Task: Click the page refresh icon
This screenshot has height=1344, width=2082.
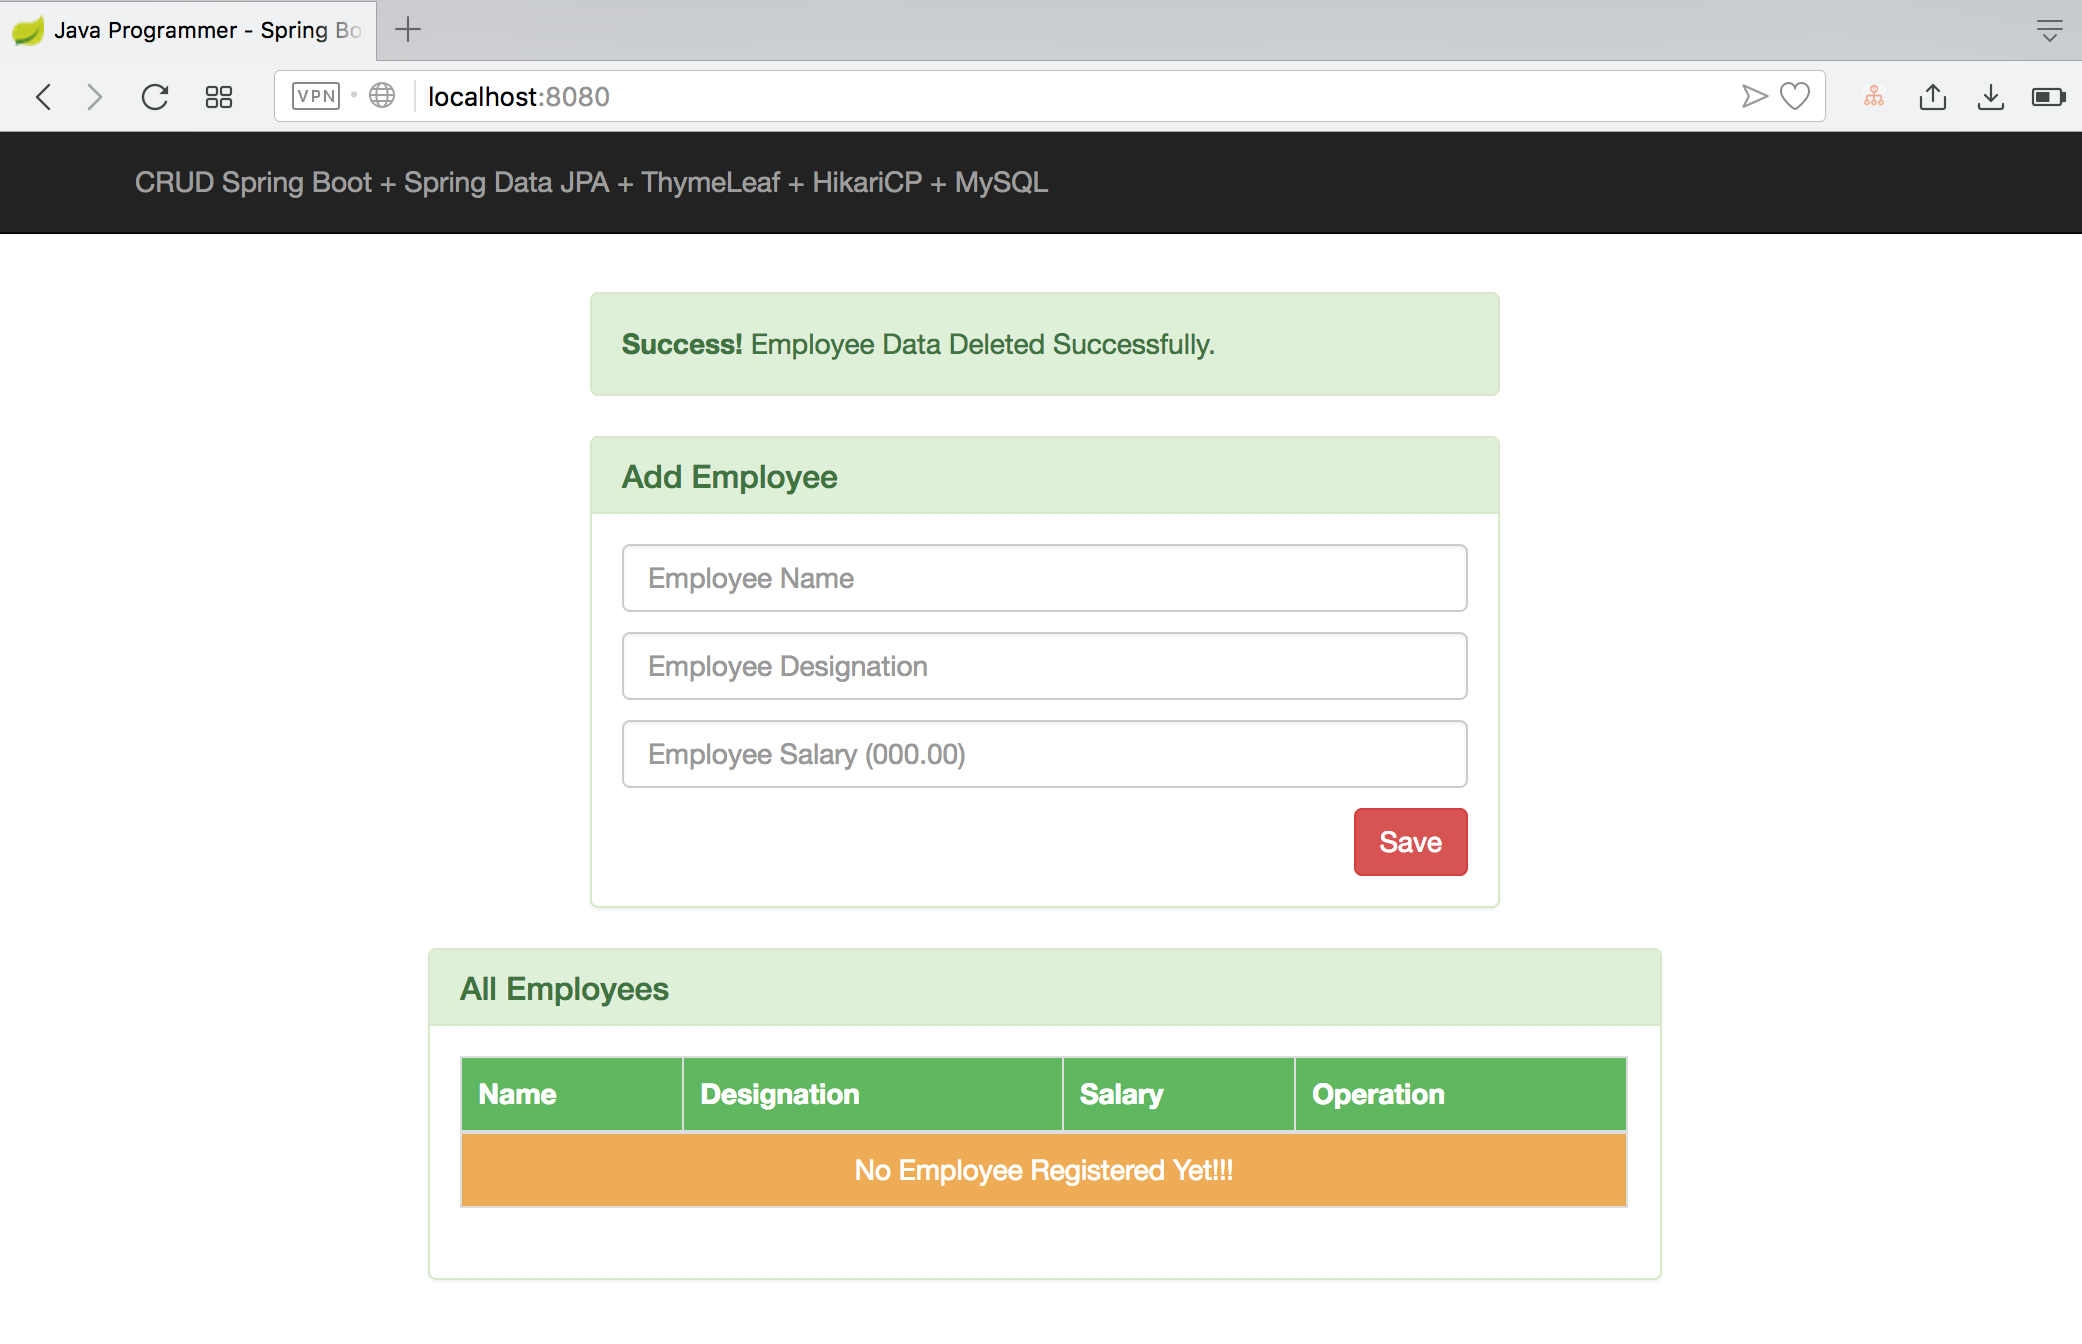Action: coord(156,96)
